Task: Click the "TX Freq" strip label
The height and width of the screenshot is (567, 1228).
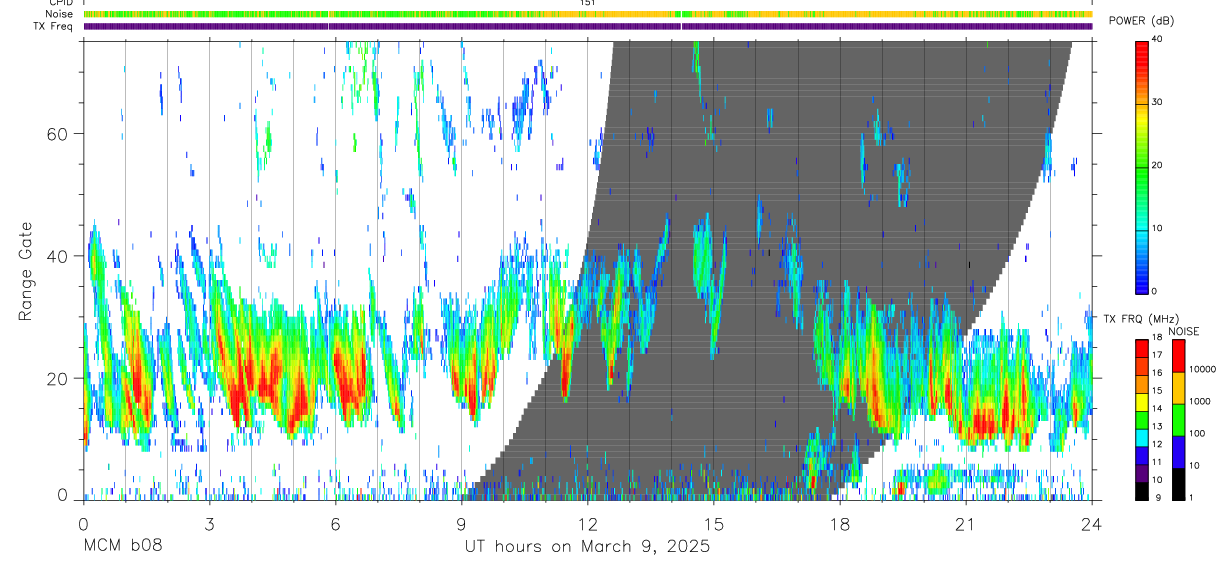Action: (x=53, y=26)
